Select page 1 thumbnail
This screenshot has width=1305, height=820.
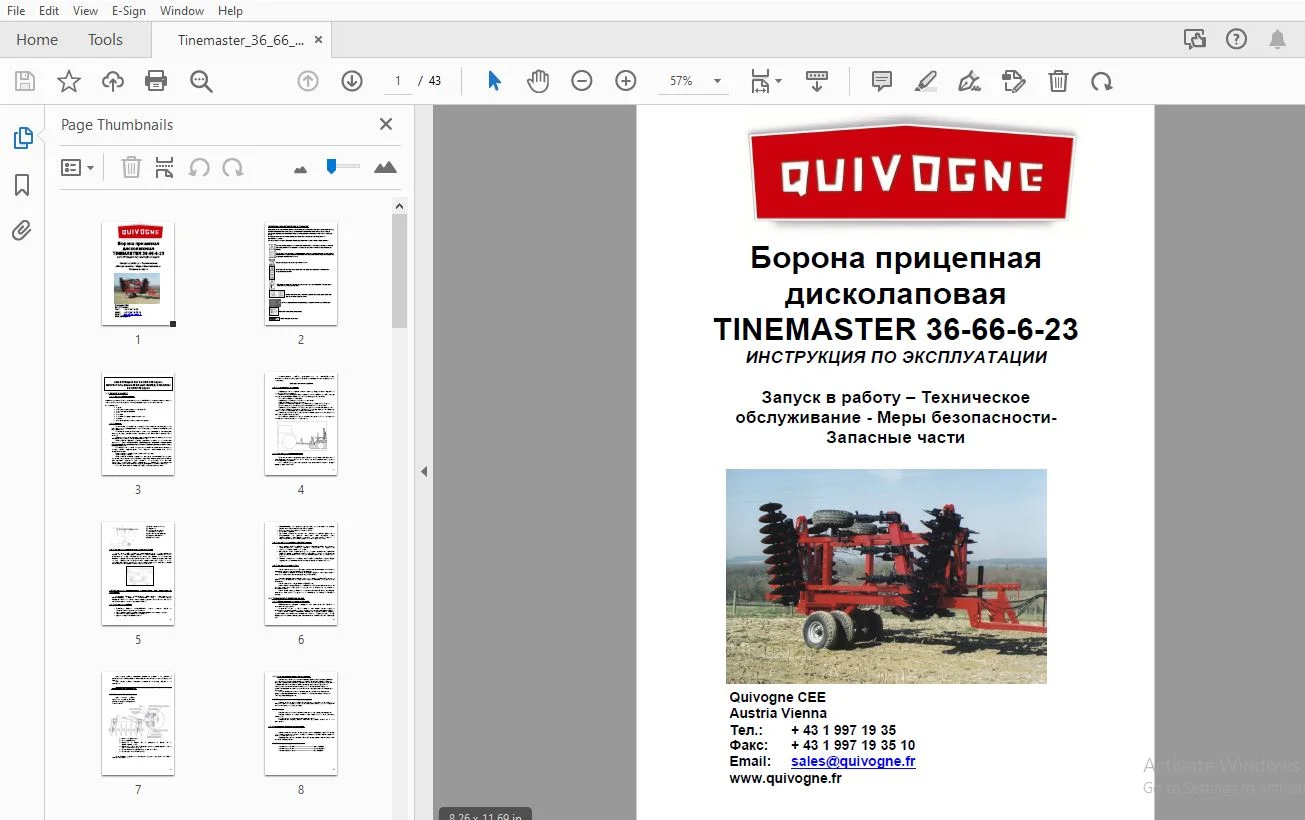tap(138, 274)
